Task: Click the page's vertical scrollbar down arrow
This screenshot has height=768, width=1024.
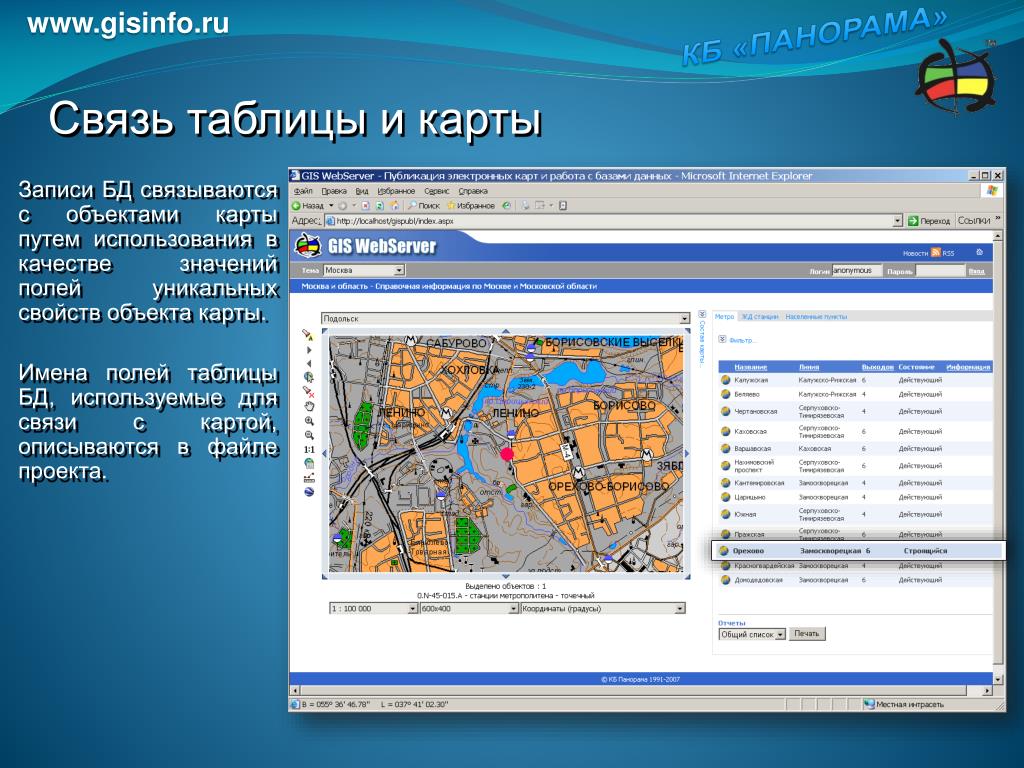Action: (997, 679)
